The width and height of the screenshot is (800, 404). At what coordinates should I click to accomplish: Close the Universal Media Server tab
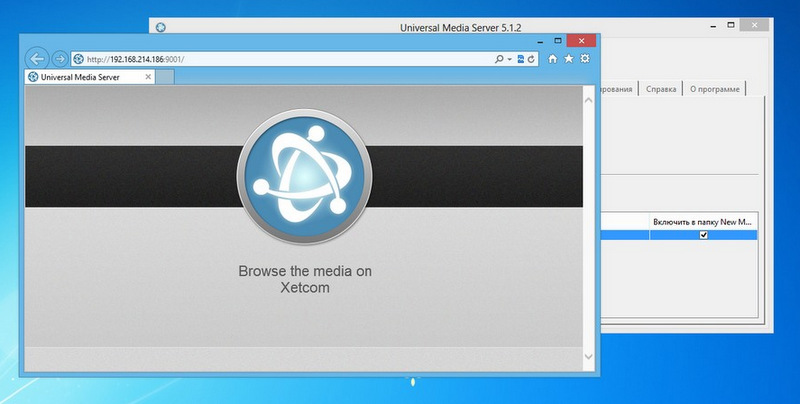coord(148,77)
